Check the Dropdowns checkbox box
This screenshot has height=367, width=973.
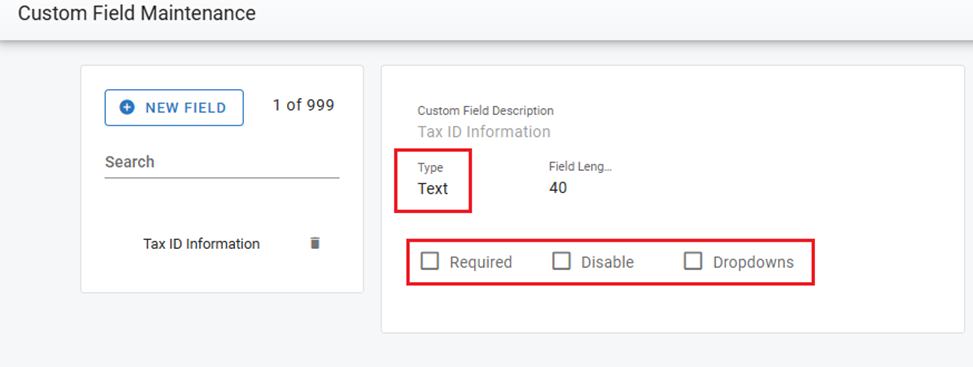693,261
